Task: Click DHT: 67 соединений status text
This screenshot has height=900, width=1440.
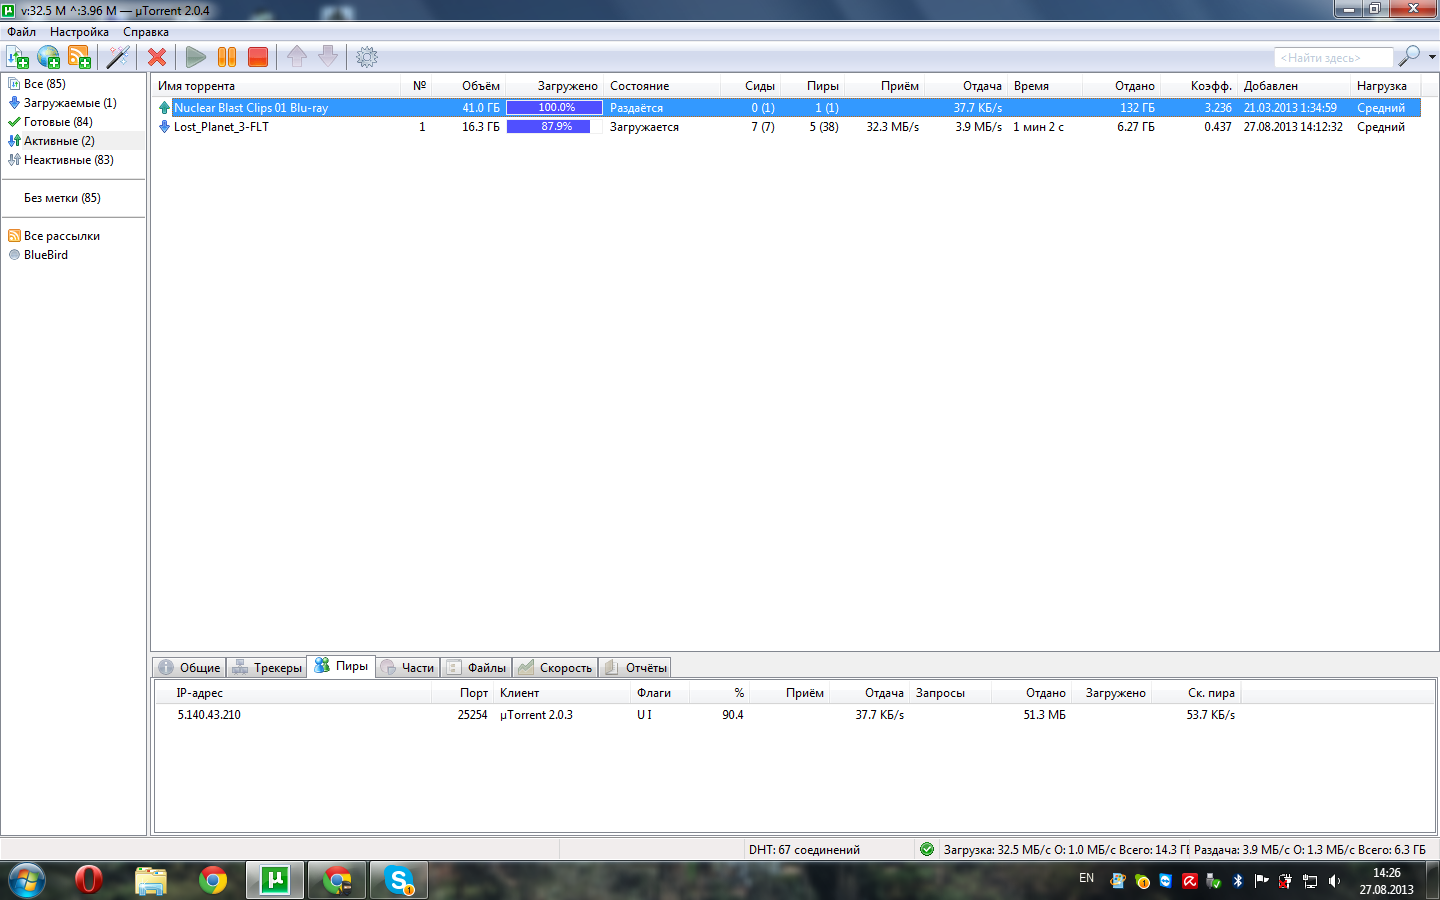Action: point(804,850)
